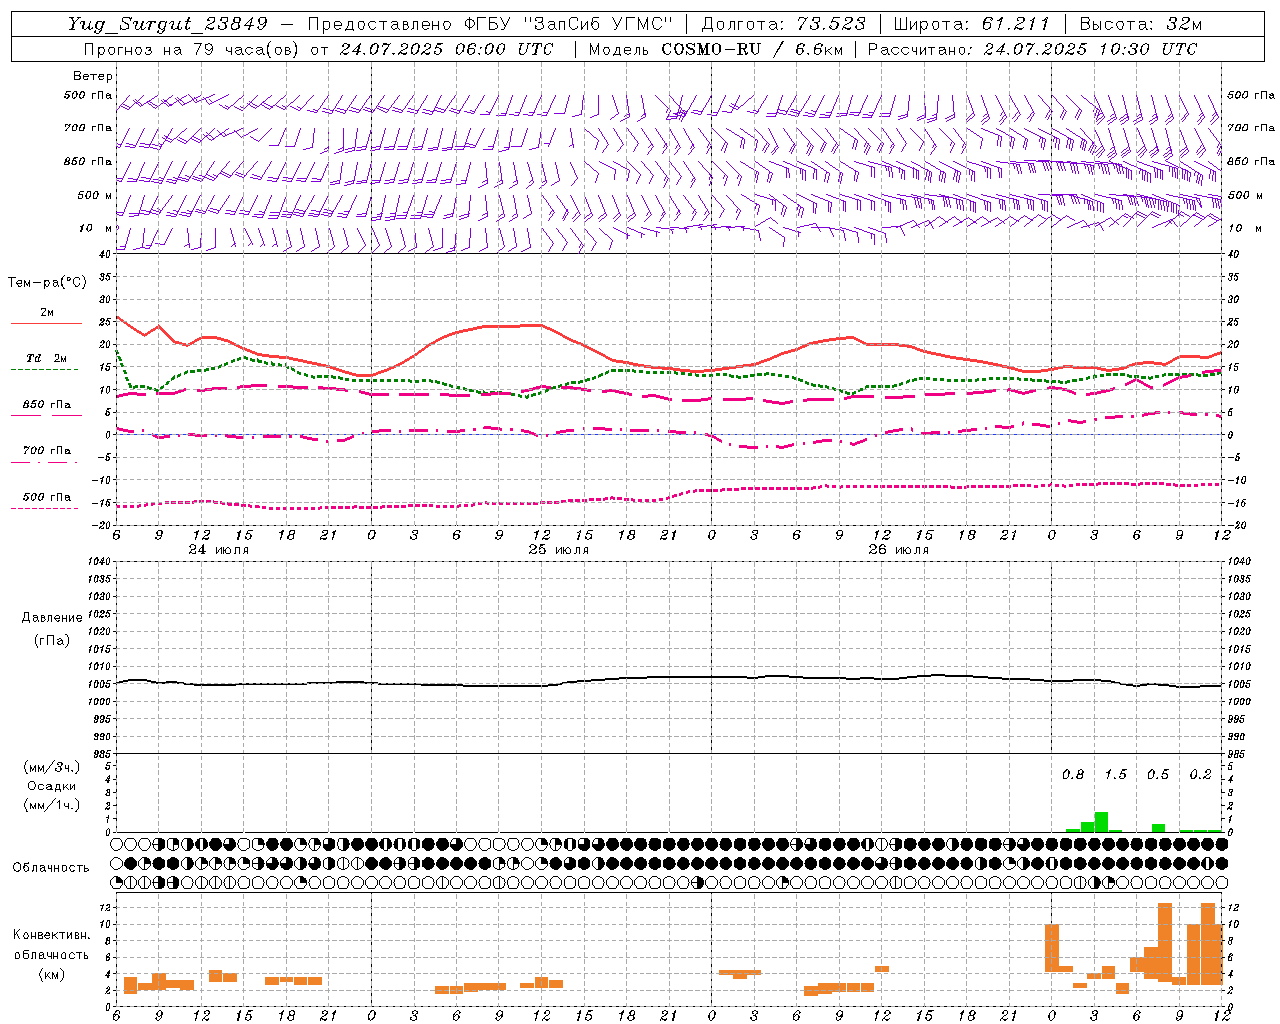This screenshot has width=1280, height=1024.
Task: Click the Давление pressure panel label
Action: [x=51, y=618]
